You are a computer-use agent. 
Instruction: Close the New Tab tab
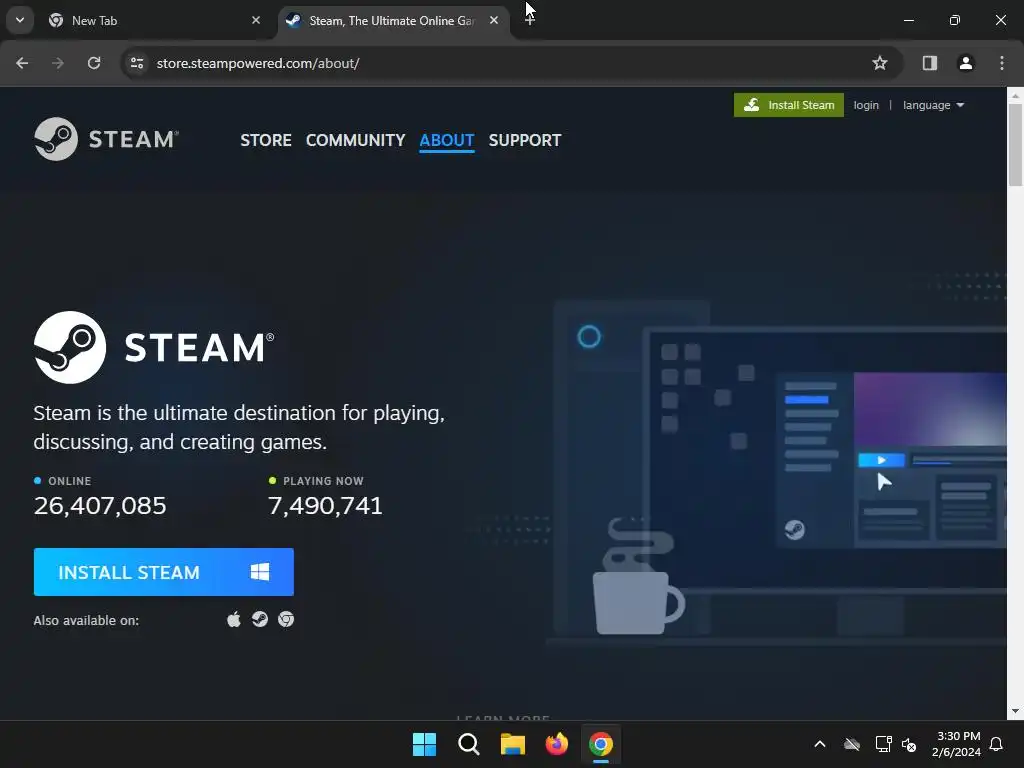(256, 21)
